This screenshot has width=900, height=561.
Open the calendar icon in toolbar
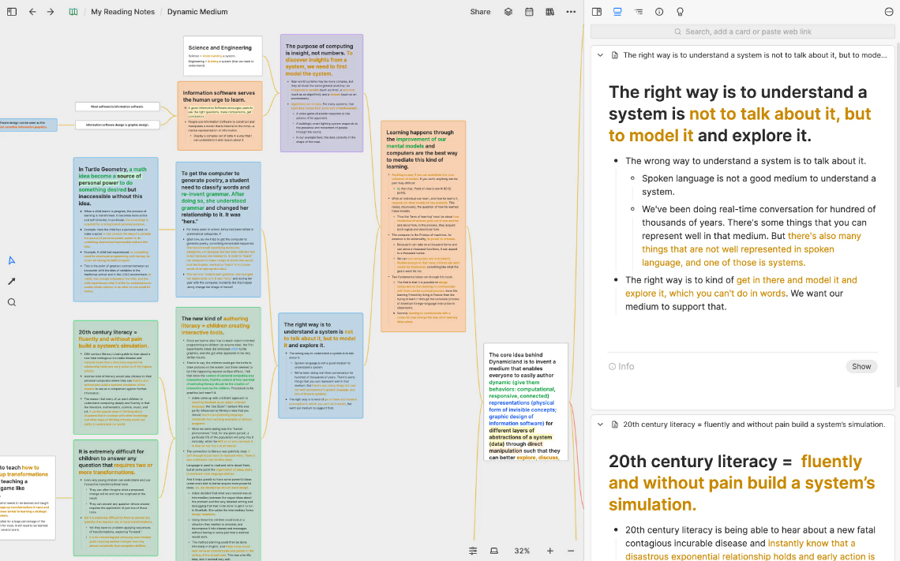(x=529, y=12)
